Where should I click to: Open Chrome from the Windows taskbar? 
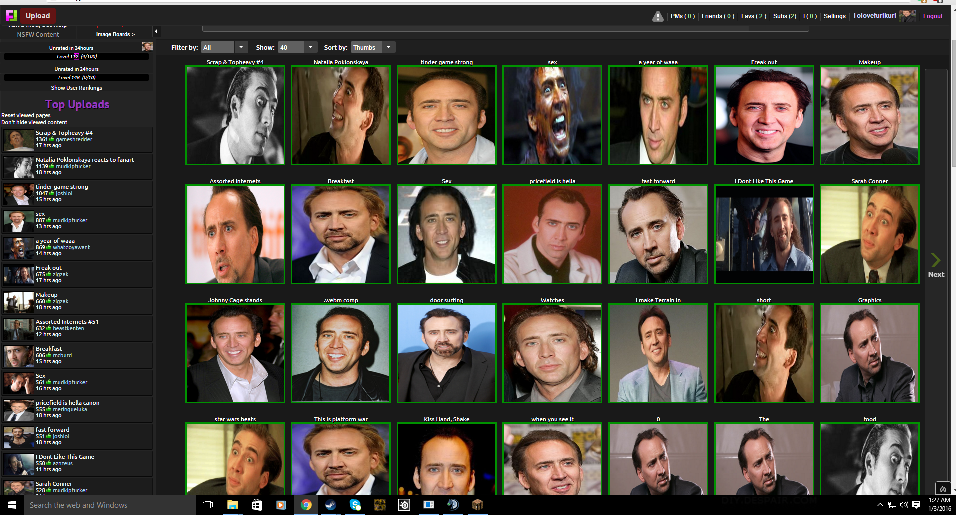[x=306, y=506]
